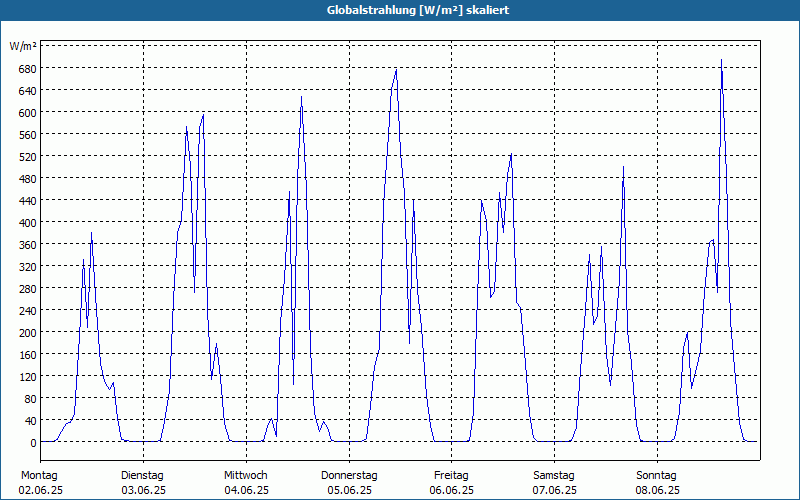Click the 05.06.25 date label

point(350,491)
